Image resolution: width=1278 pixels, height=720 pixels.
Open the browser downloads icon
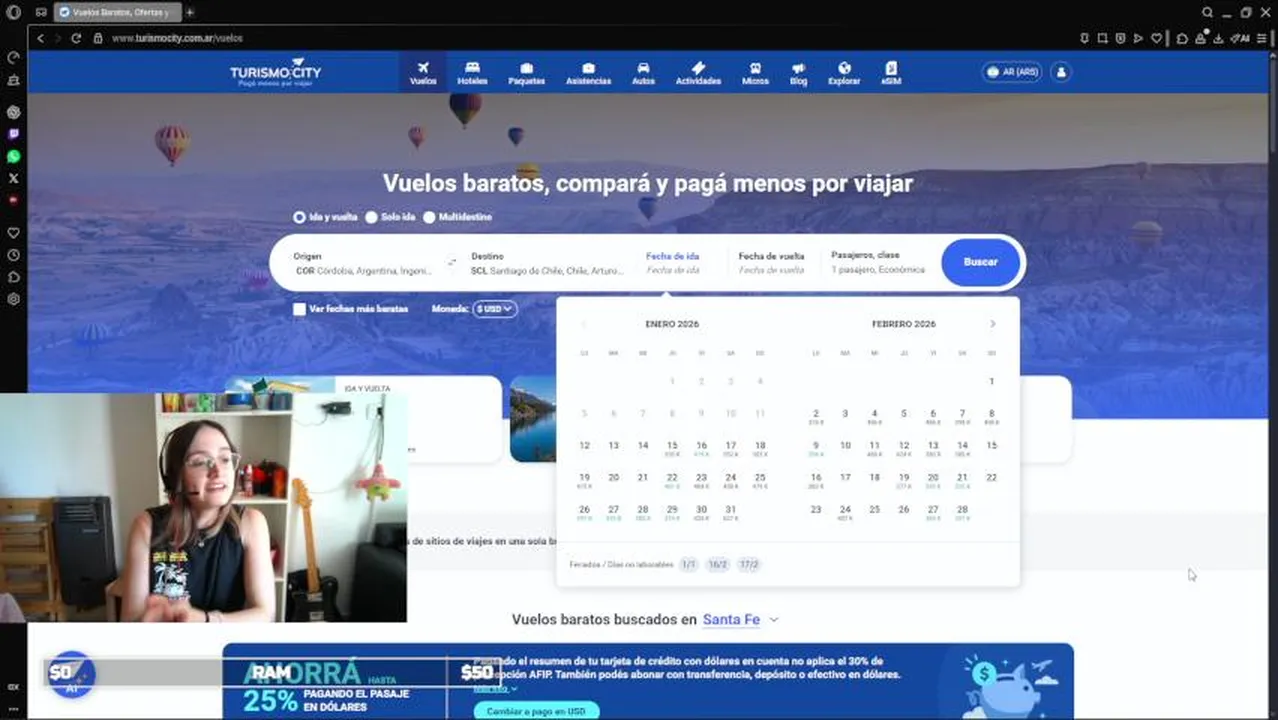1218,38
